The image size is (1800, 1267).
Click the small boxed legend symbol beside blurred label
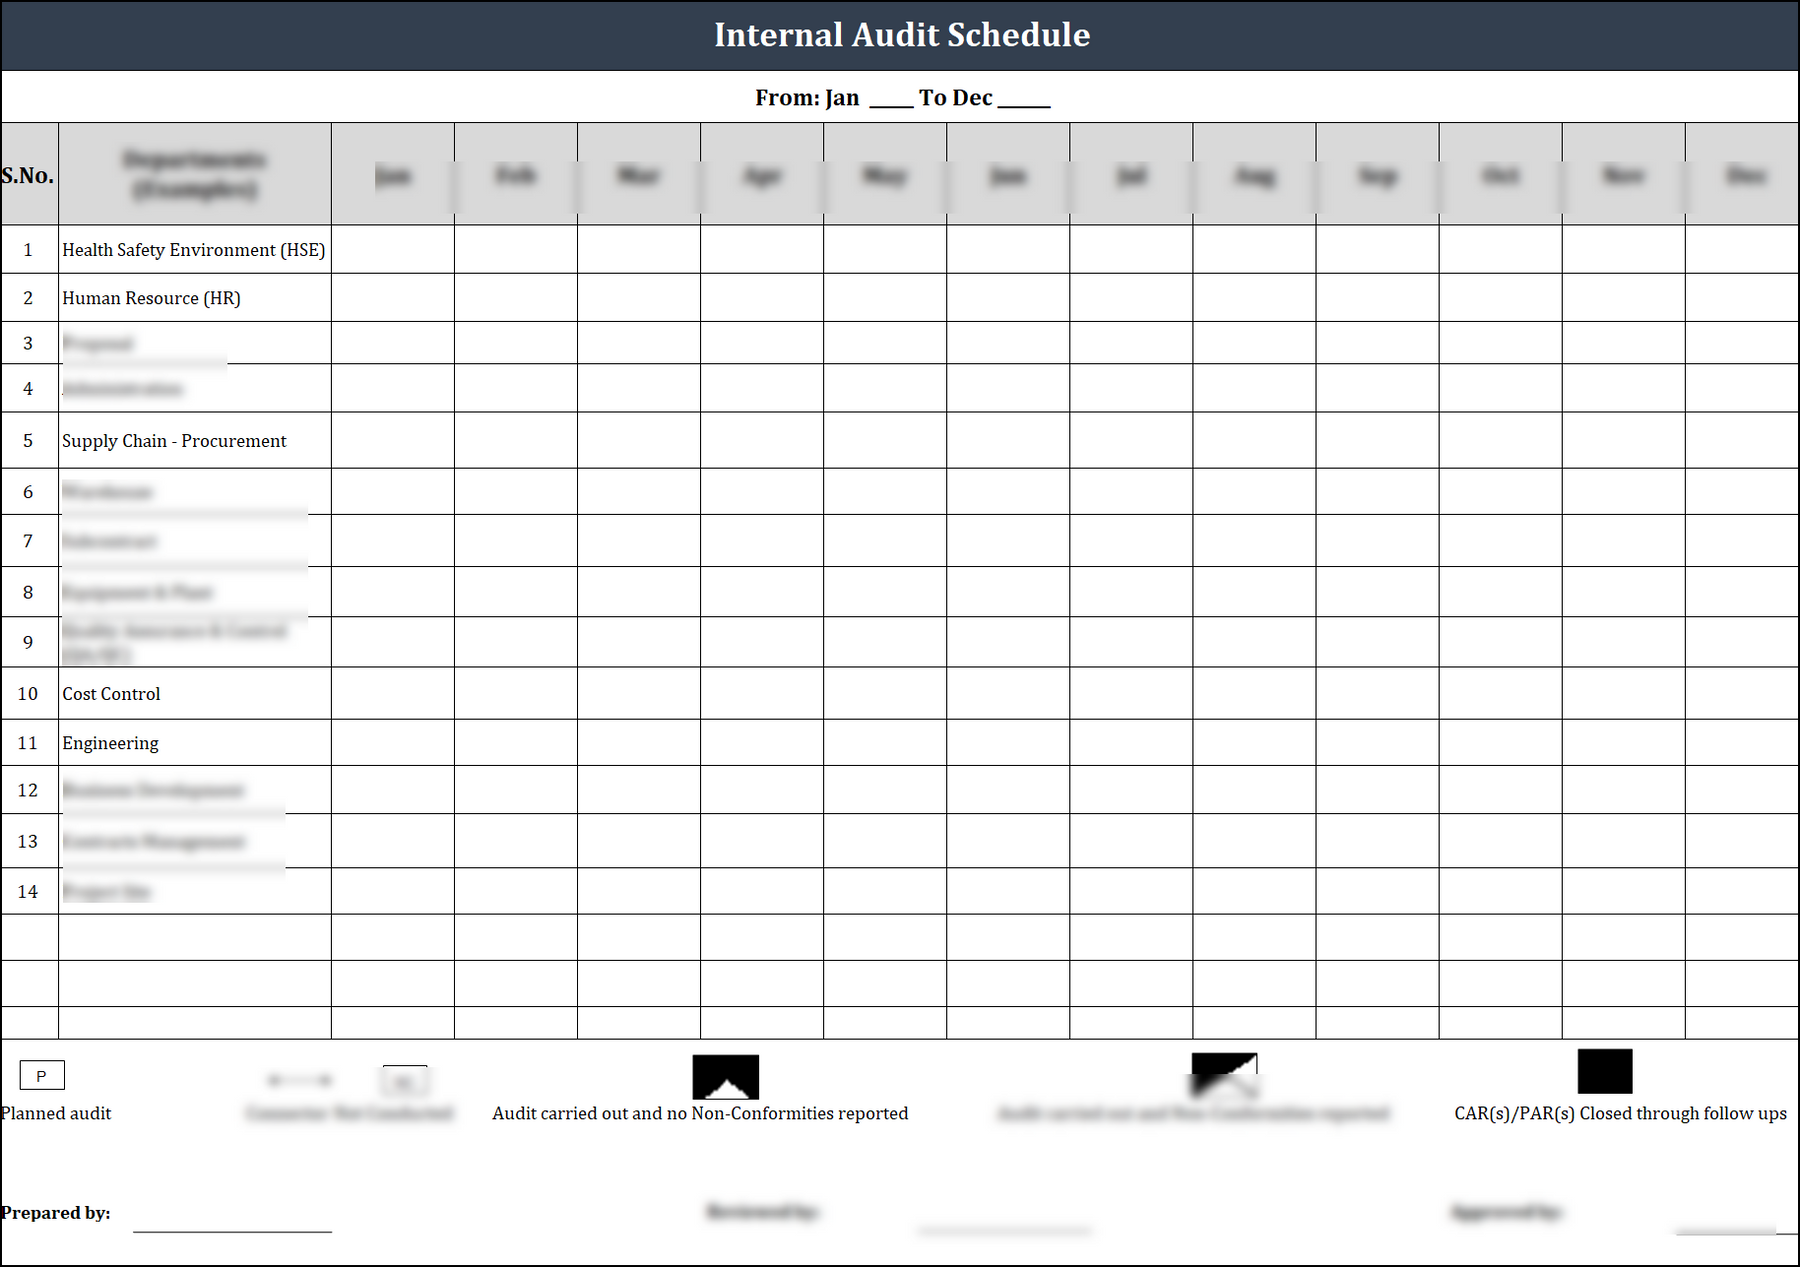pyautogui.click(x=404, y=1080)
